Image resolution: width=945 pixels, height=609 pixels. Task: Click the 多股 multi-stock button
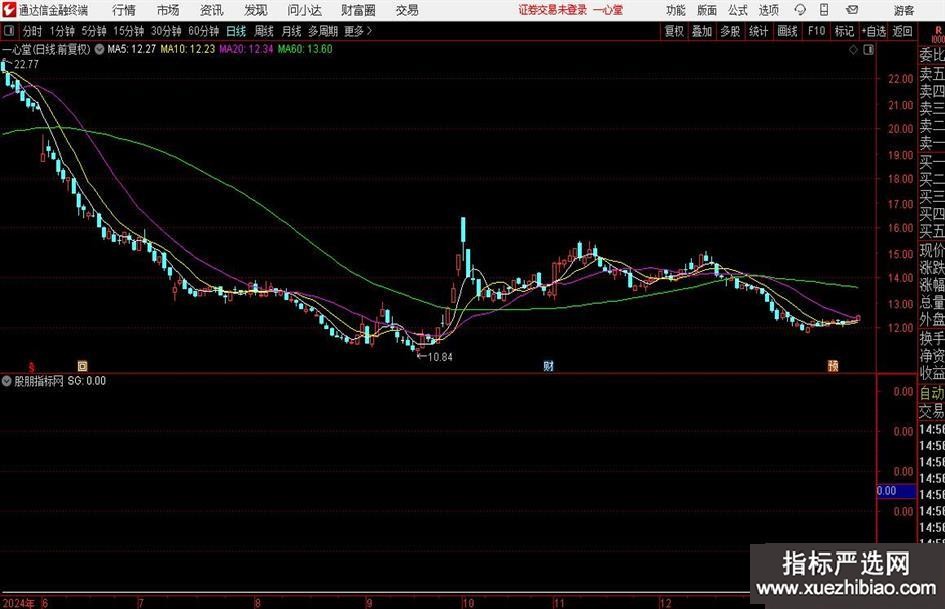point(730,31)
